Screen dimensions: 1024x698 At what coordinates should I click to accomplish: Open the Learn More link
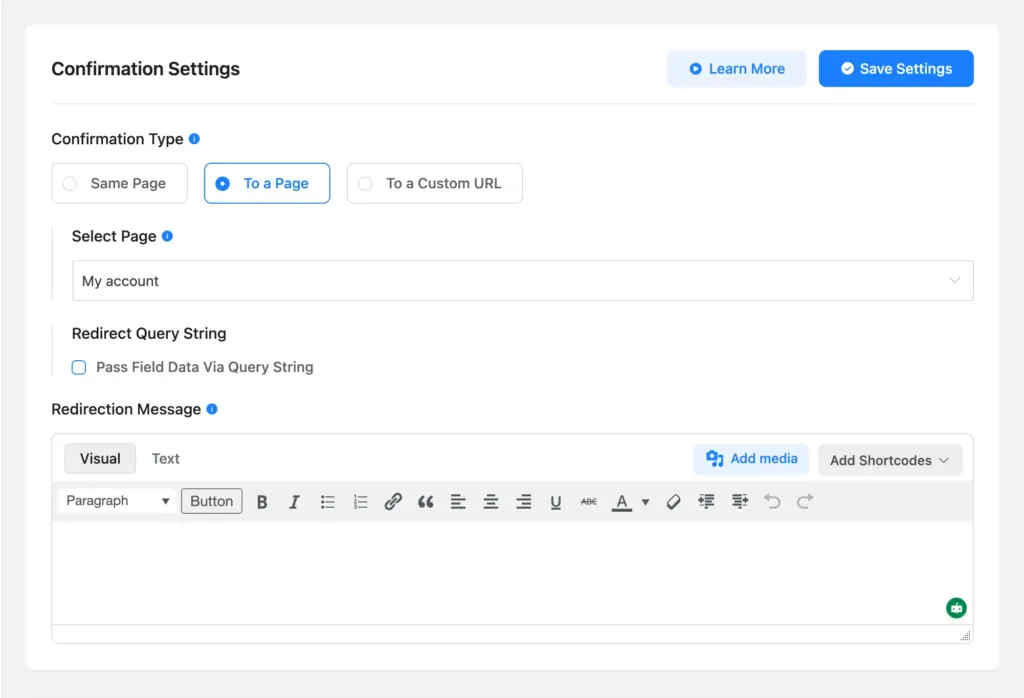click(737, 68)
